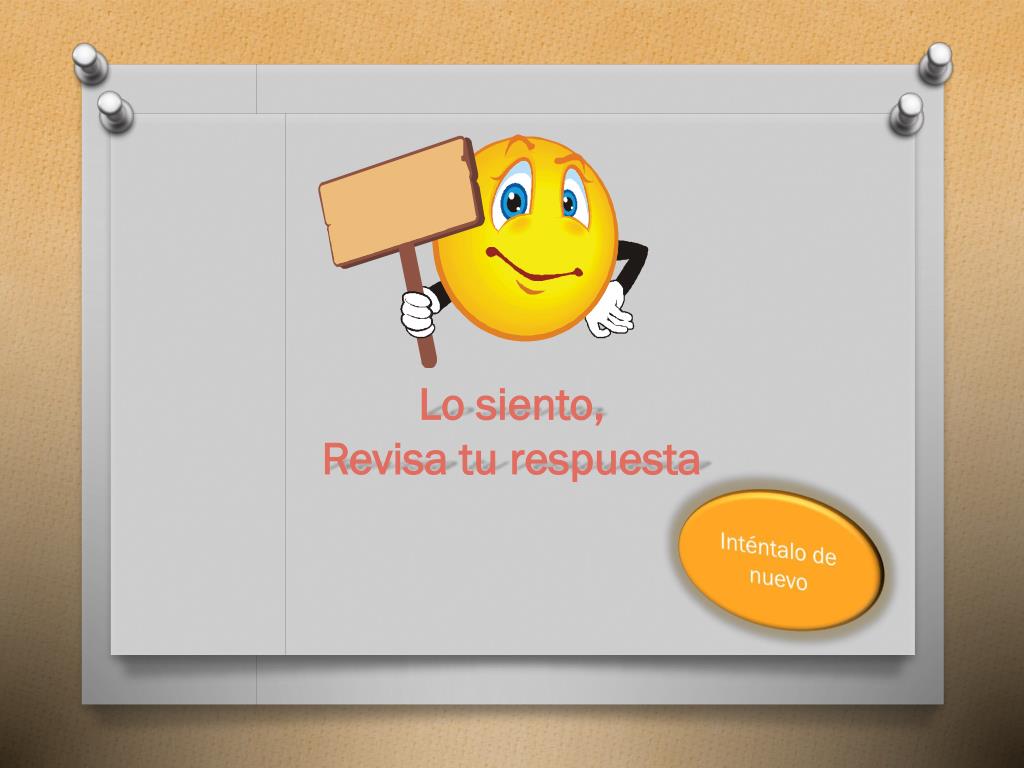Image resolution: width=1024 pixels, height=768 pixels.
Task: Select the 'Lo siento,' text line
Action: point(511,404)
